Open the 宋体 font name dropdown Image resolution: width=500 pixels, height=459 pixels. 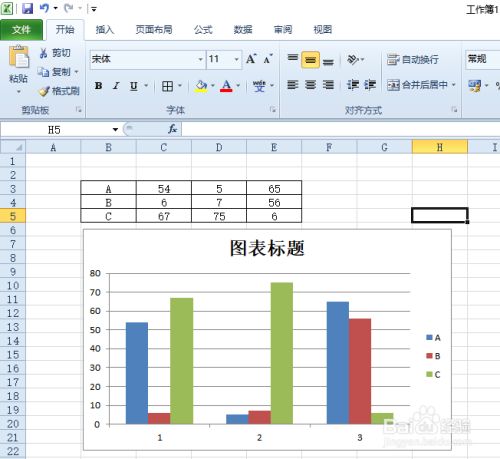click(201, 59)
